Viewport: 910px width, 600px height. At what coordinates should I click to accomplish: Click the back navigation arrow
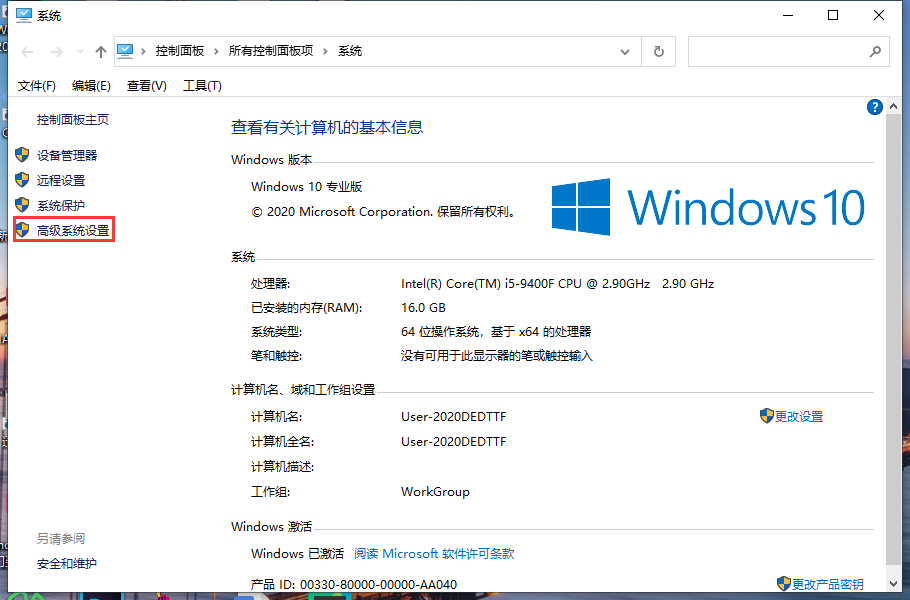(27, 51)
